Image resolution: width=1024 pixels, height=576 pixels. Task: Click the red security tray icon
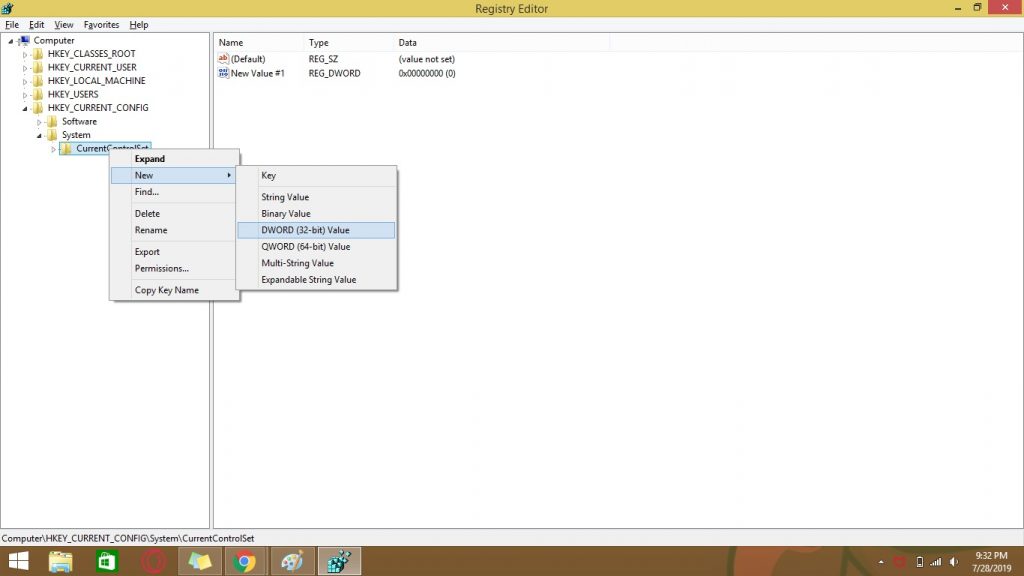coord(900,562)
